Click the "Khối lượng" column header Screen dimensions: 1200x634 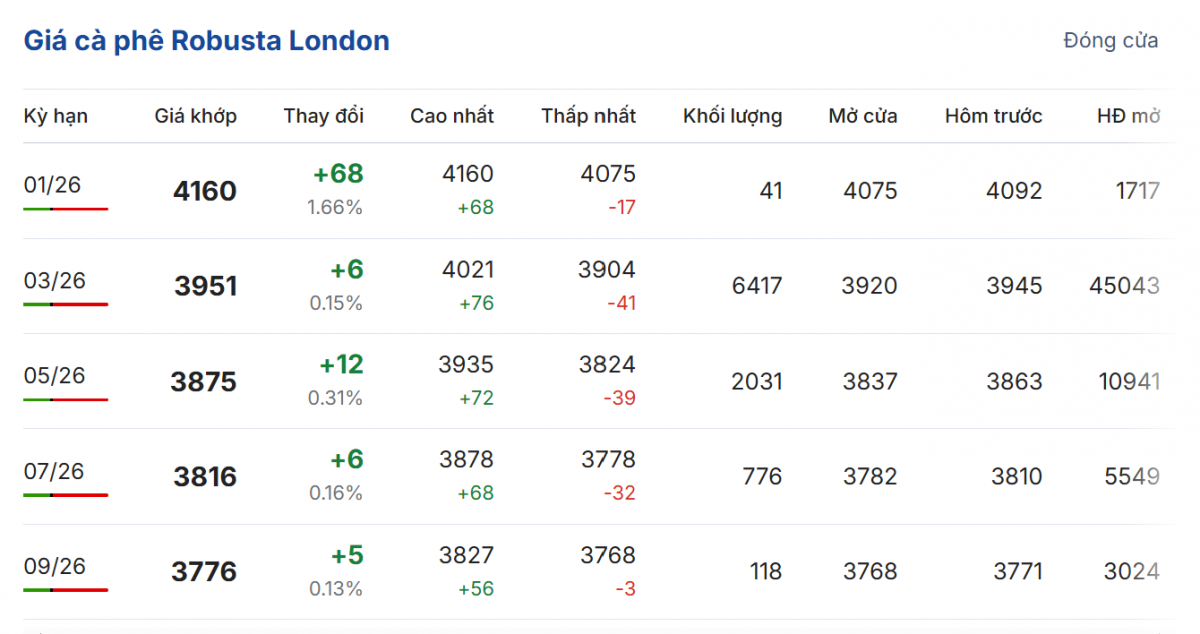pyautogui.click(x=732, y=116)
